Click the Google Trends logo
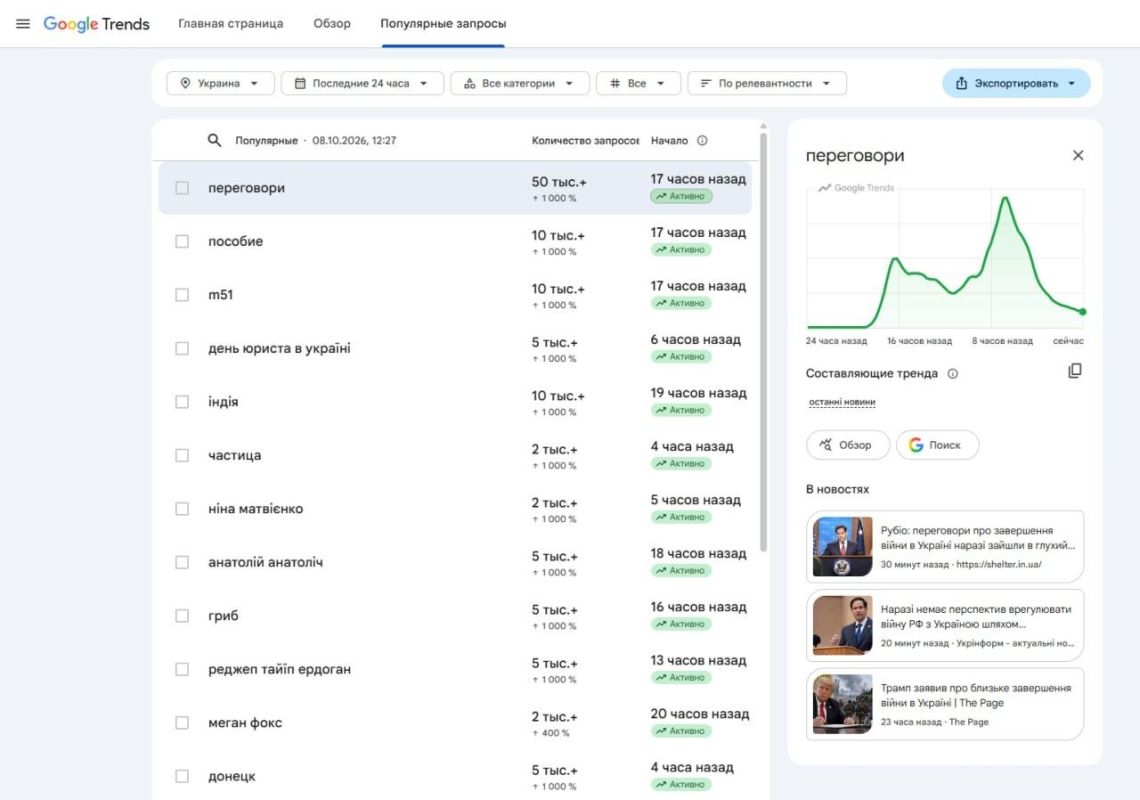Screen dimensions: 1140x800 click(96, 24)
